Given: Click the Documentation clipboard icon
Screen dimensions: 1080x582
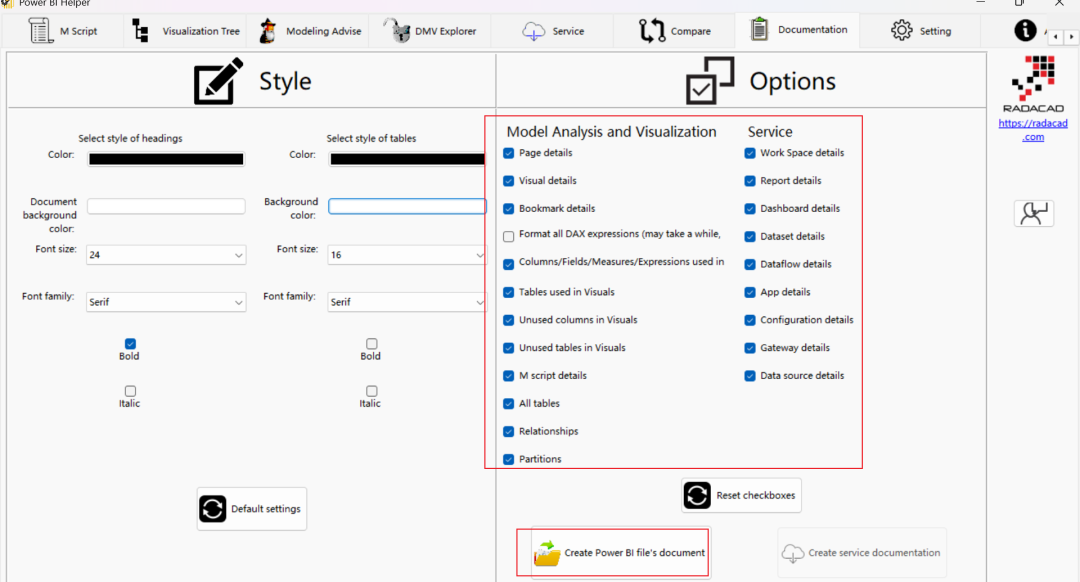Looking at the screenshot, I should pyautogui.click(x=759, y=30).
